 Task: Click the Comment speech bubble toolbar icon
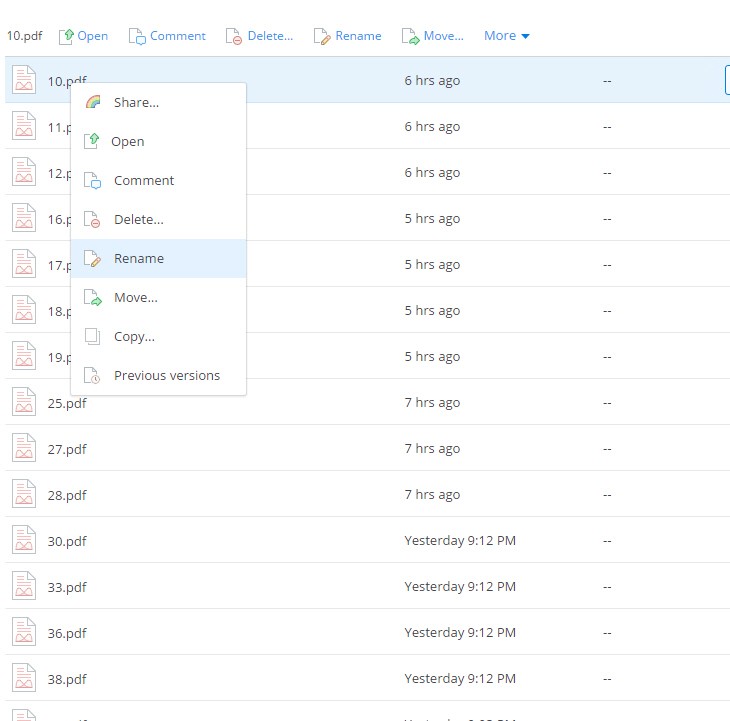(137, 36)
